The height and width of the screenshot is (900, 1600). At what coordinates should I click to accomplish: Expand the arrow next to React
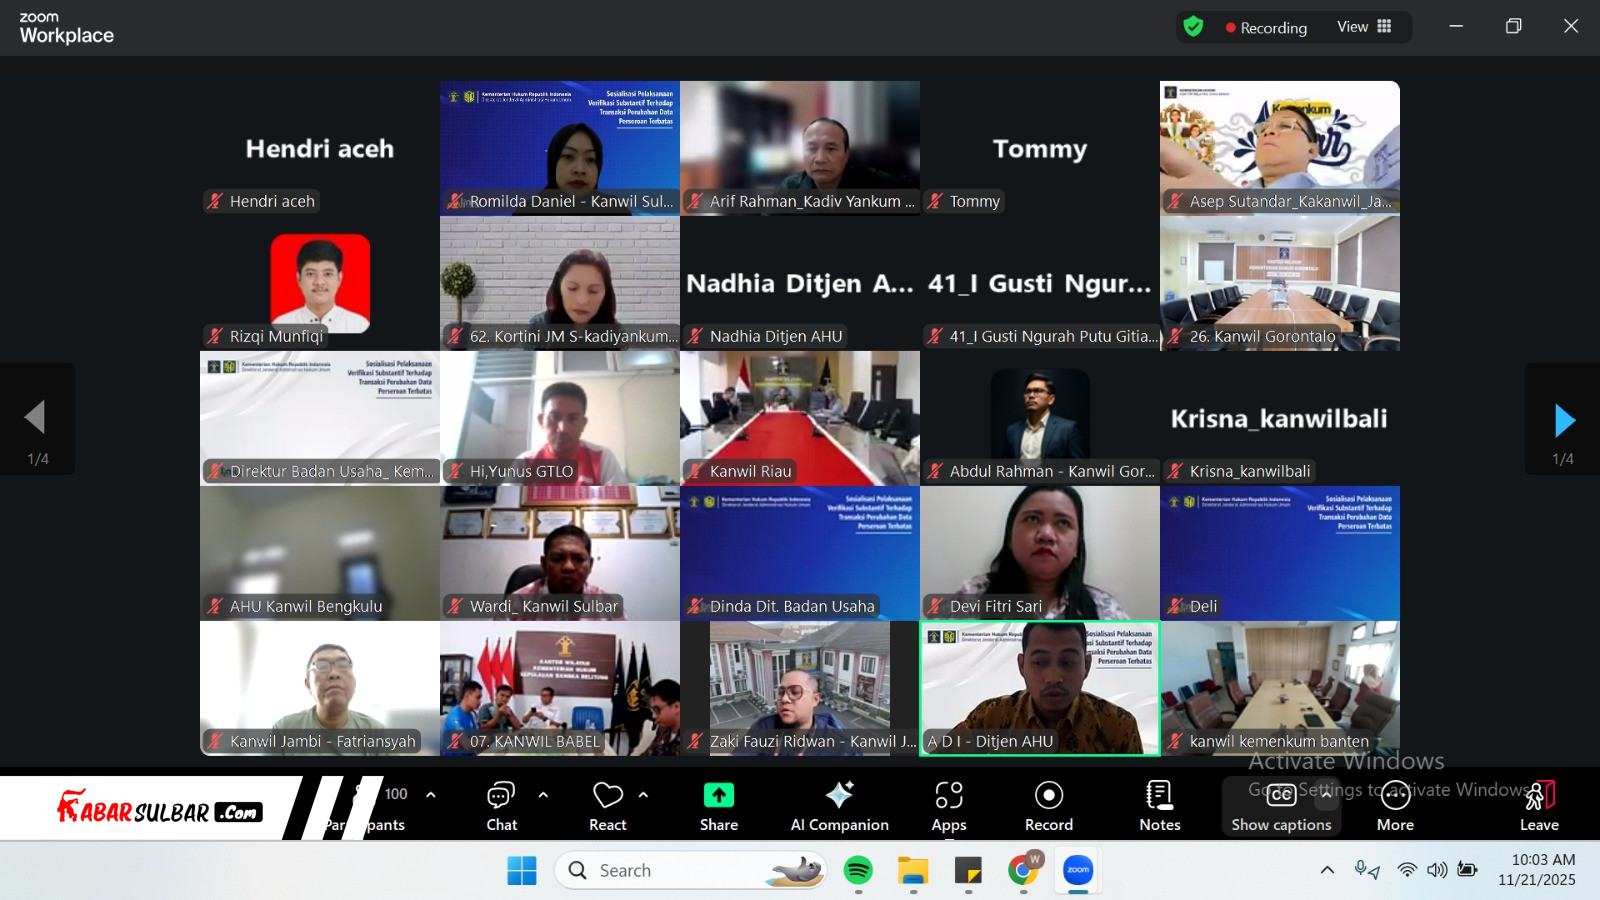(x=643, y=795)
